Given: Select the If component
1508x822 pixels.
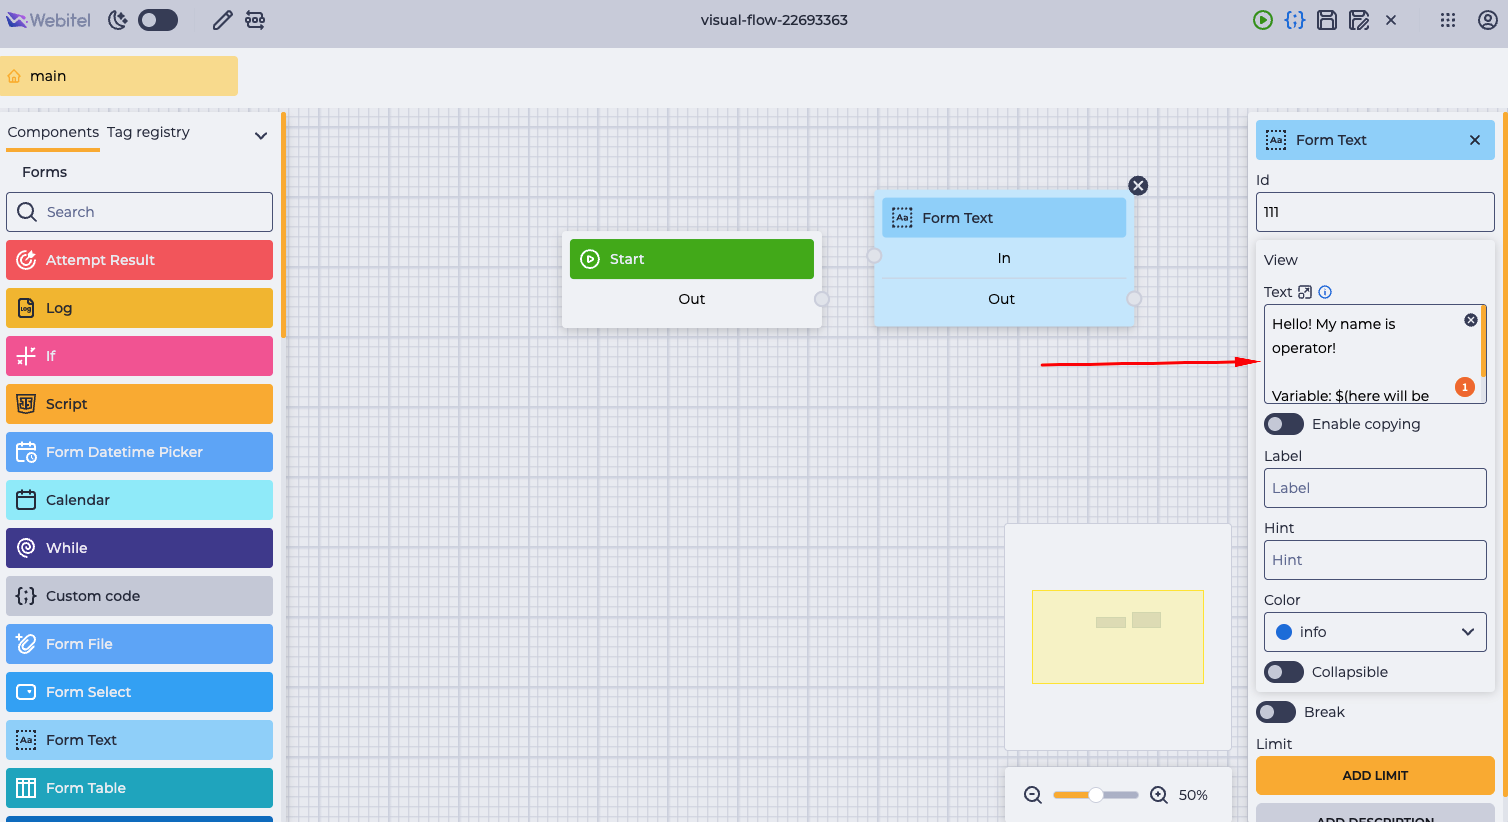Looking at the screenshot, I should 139,356.
